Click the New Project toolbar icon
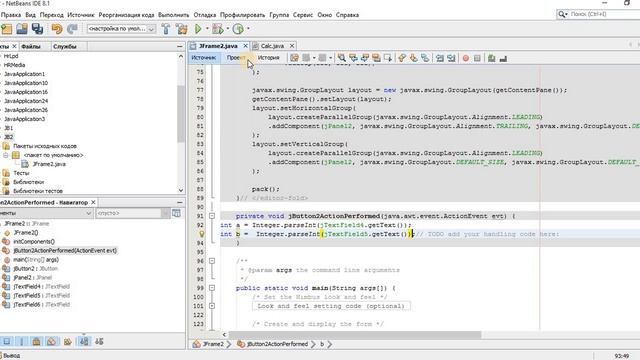 pyautogui.click(x=7, y=29)
